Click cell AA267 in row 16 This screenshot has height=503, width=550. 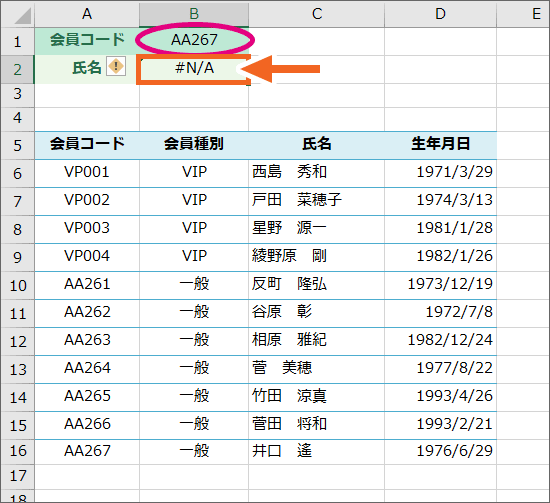tap(87, 451)
